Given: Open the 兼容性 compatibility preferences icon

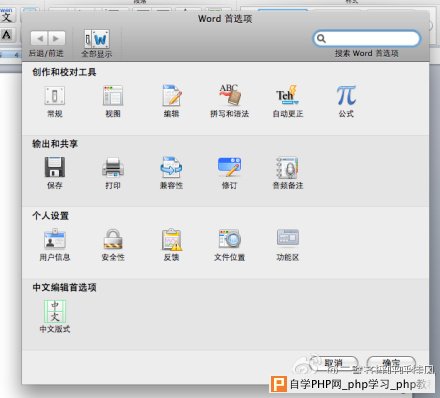Looking at the screenshot, I should [x=171, y=167].
